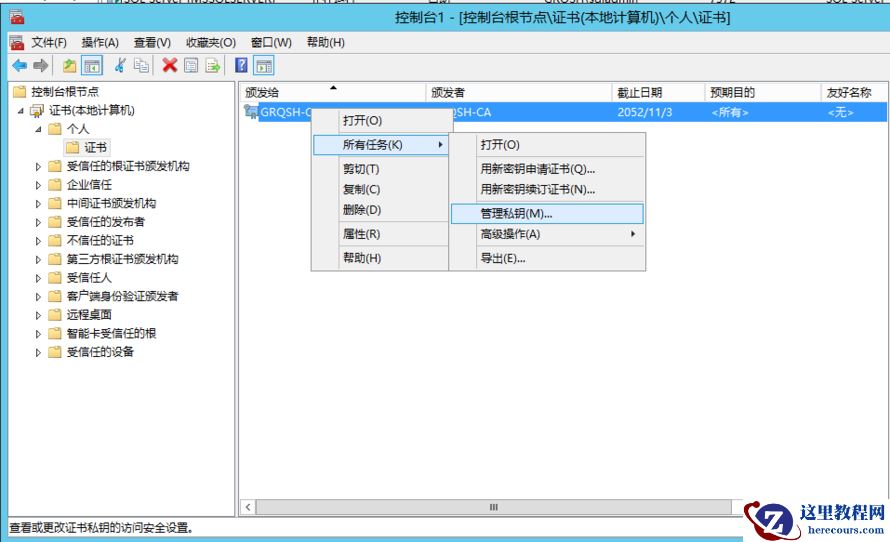This screenshot has height=542, width=890.
Task: Expand the 高级操作(A) submenu arrow
Action: pos(633,234)
